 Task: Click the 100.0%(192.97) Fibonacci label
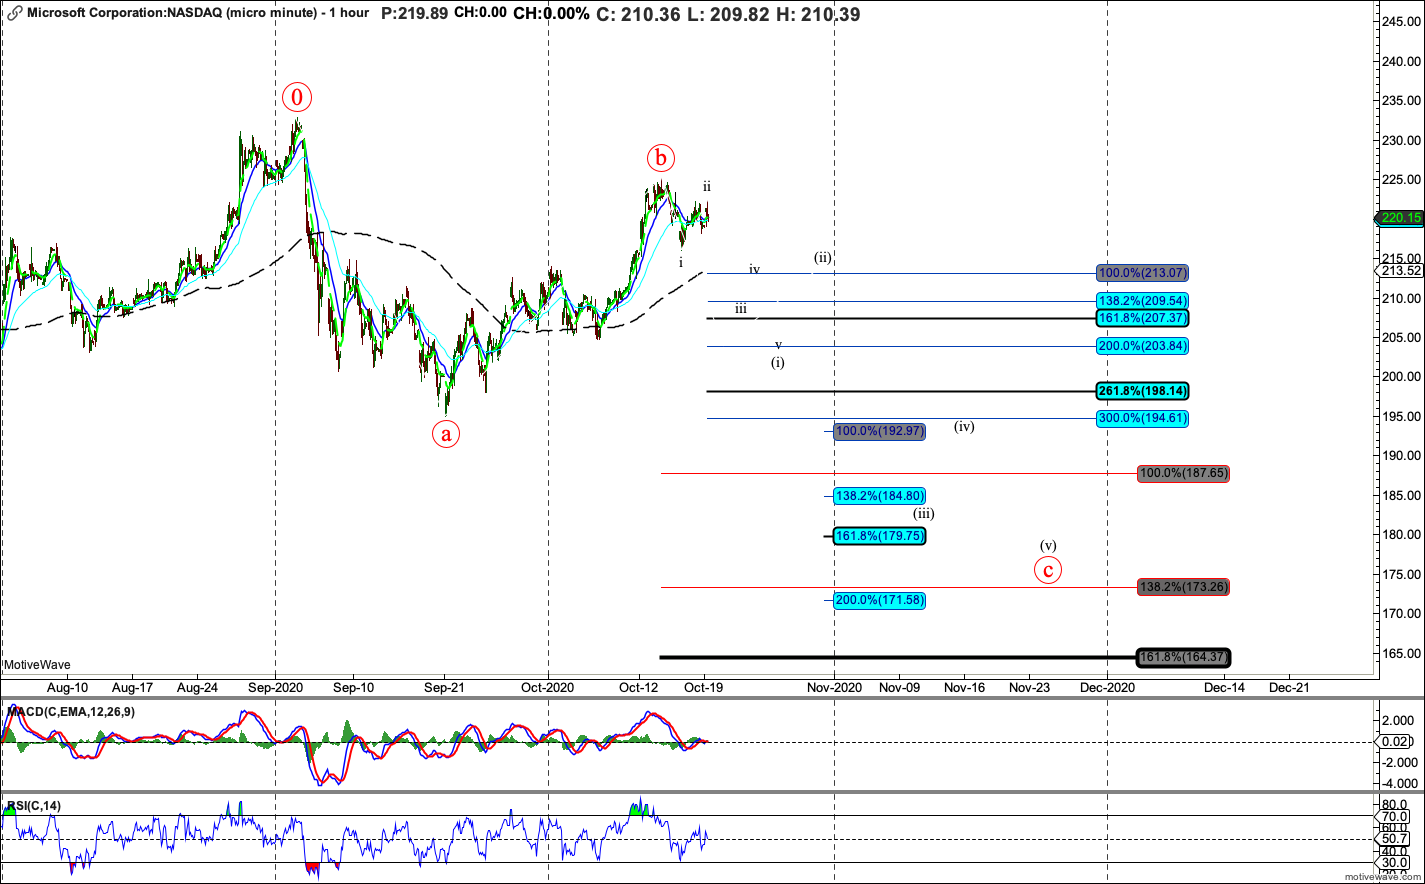coord(879,431)
